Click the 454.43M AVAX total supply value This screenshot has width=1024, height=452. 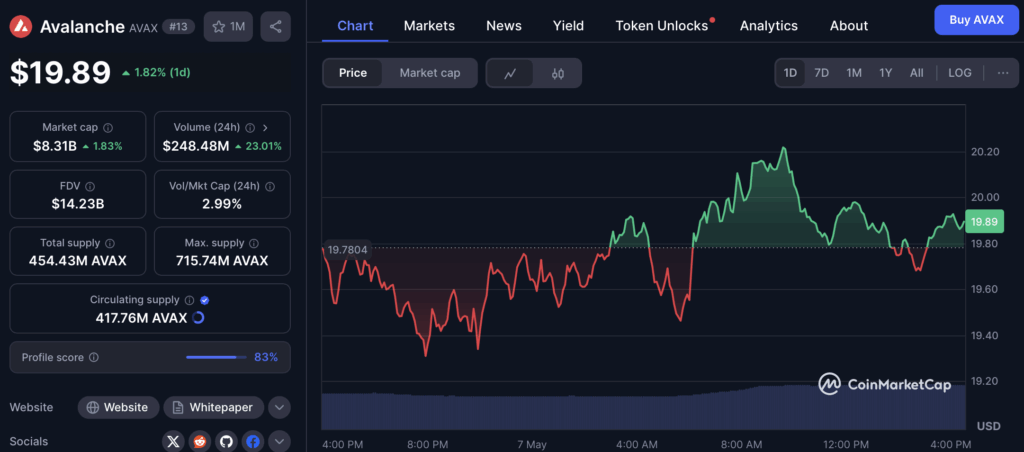(x=78, y=261)
